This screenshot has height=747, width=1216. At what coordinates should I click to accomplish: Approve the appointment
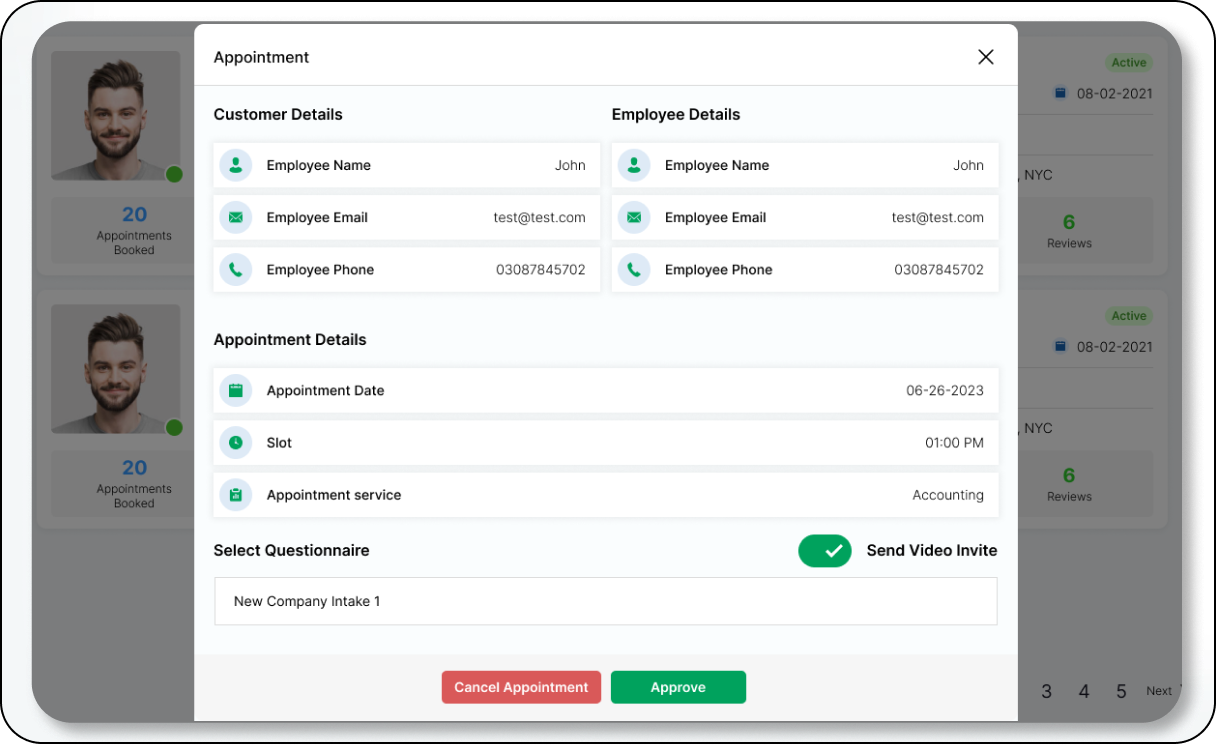tap(678, 688)
